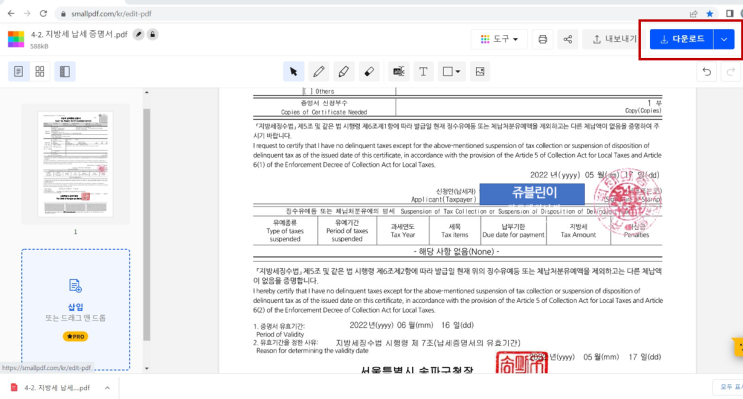Toggle the thumbnail sidebar panel icon
The image size is (743, 399).
click(65, 72)
